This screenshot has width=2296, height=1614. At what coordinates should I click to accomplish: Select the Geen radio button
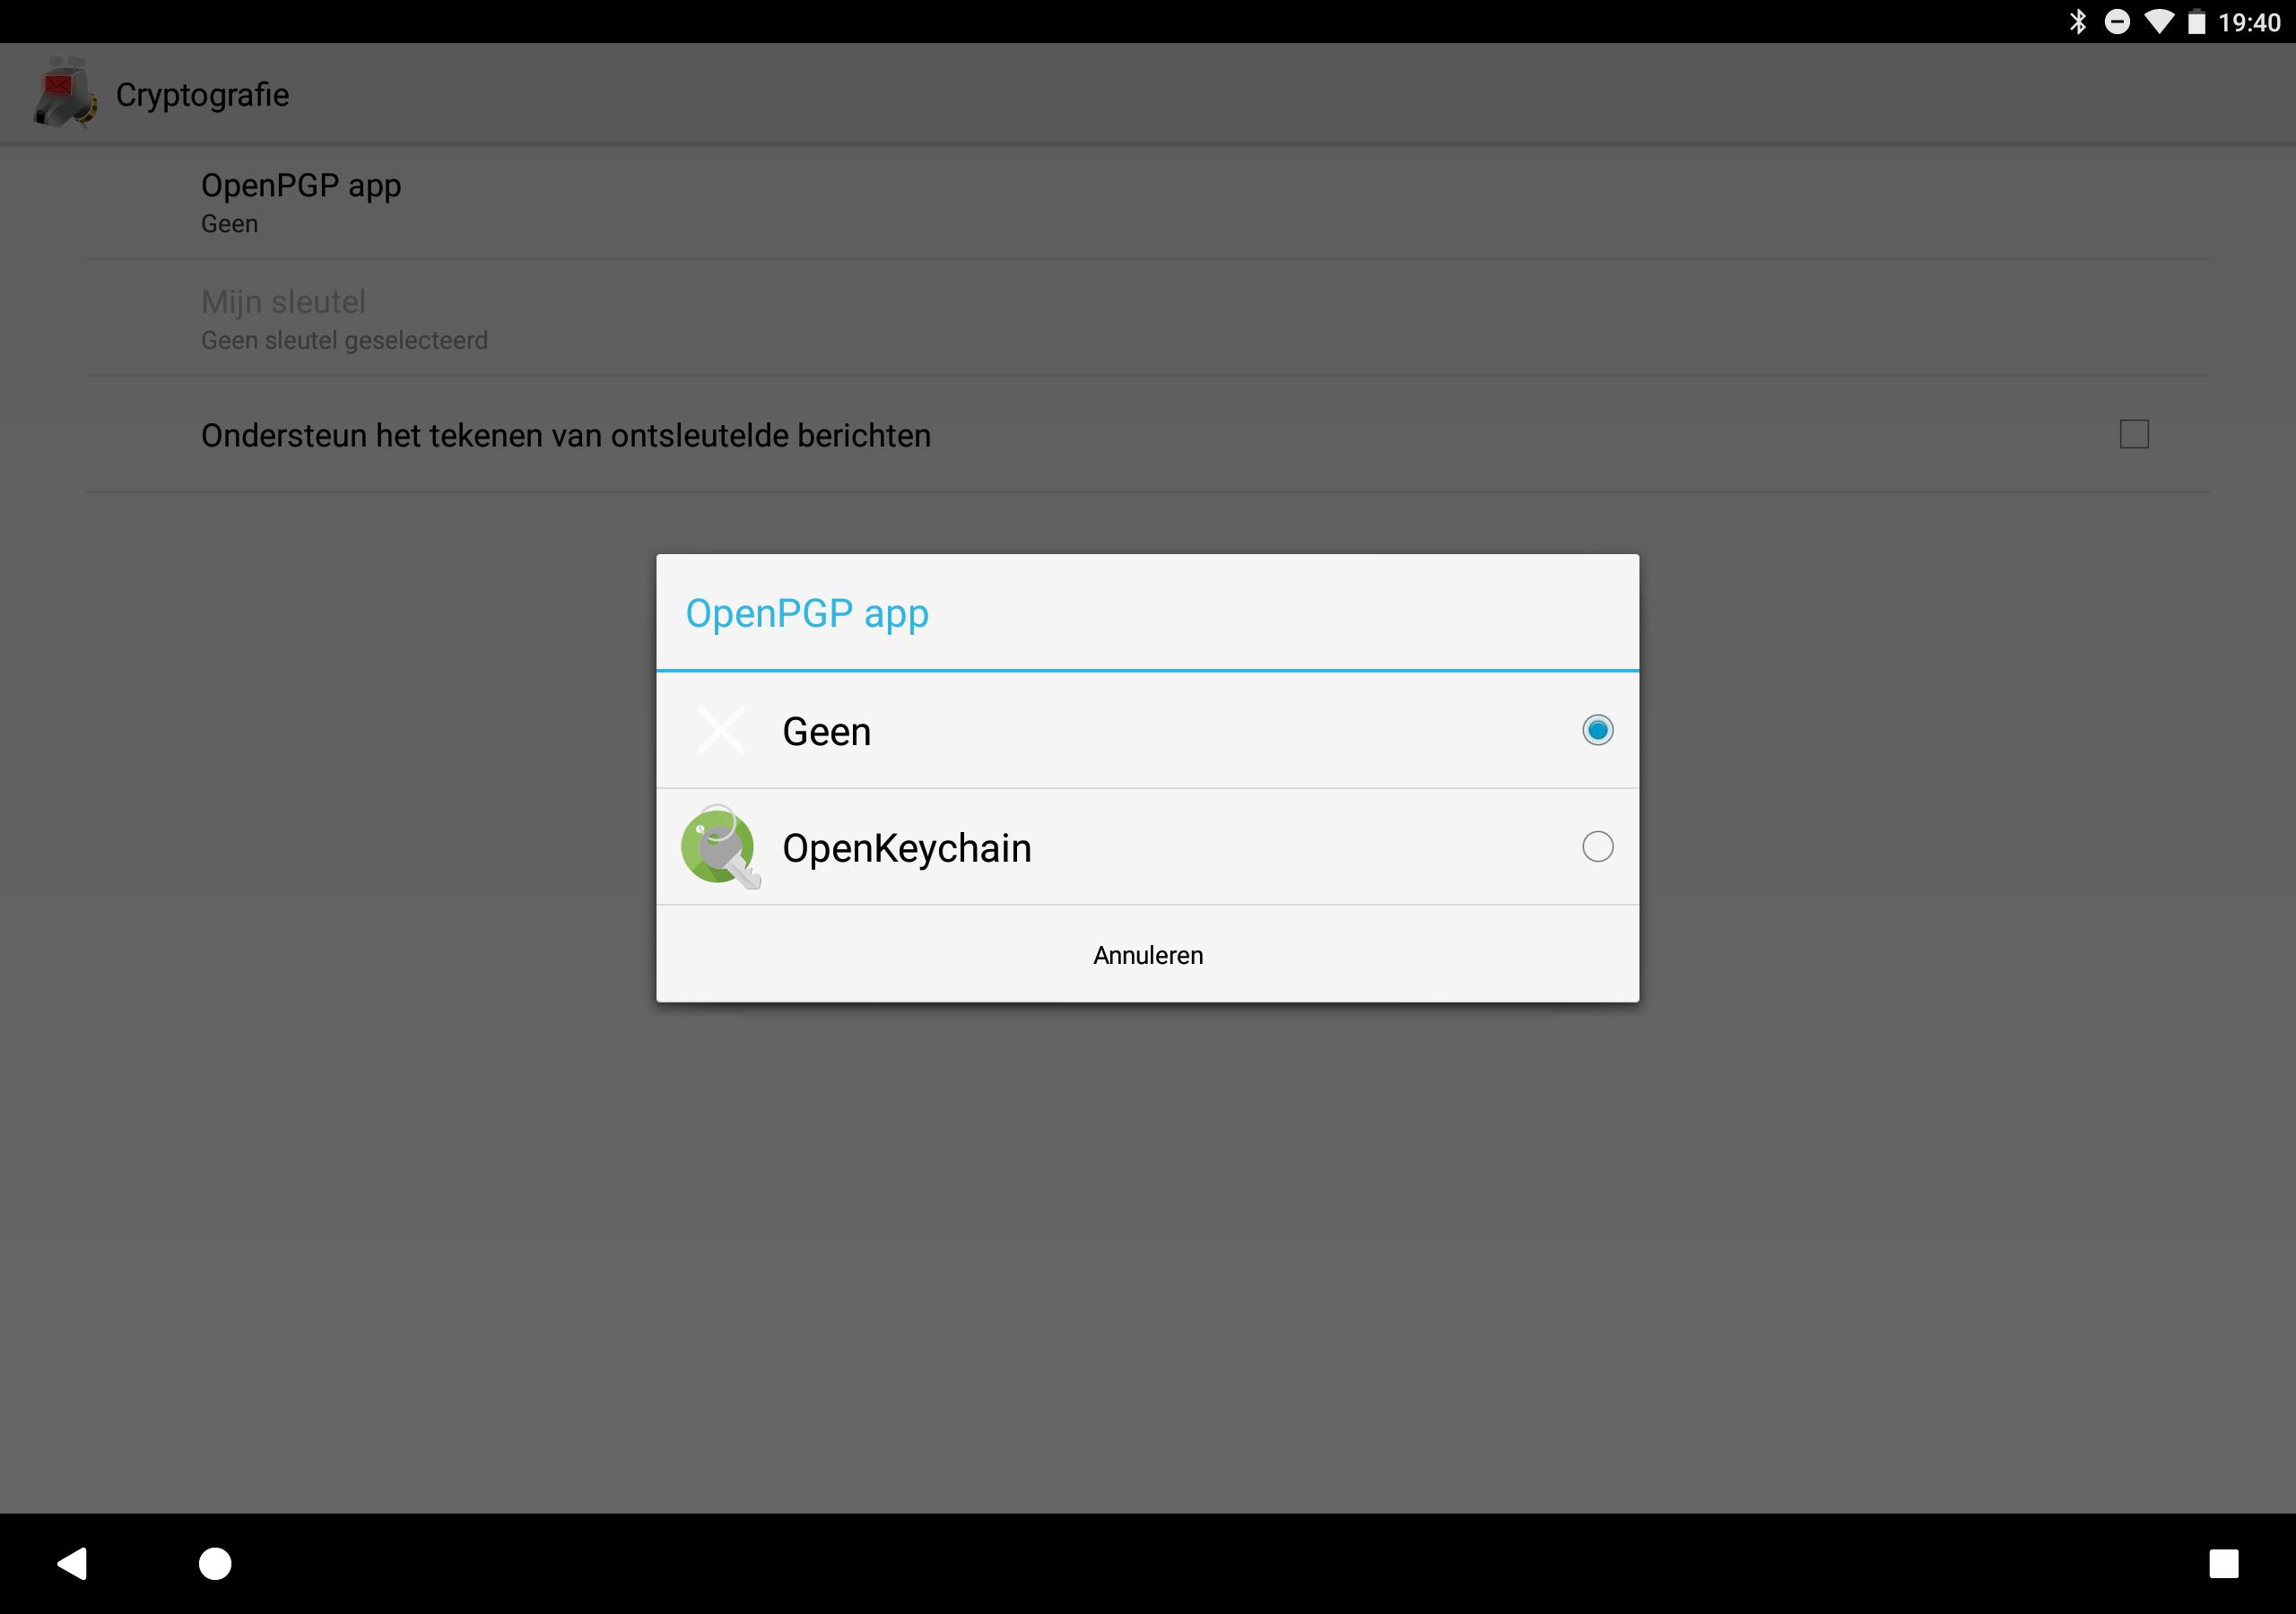coord(1597,730)
